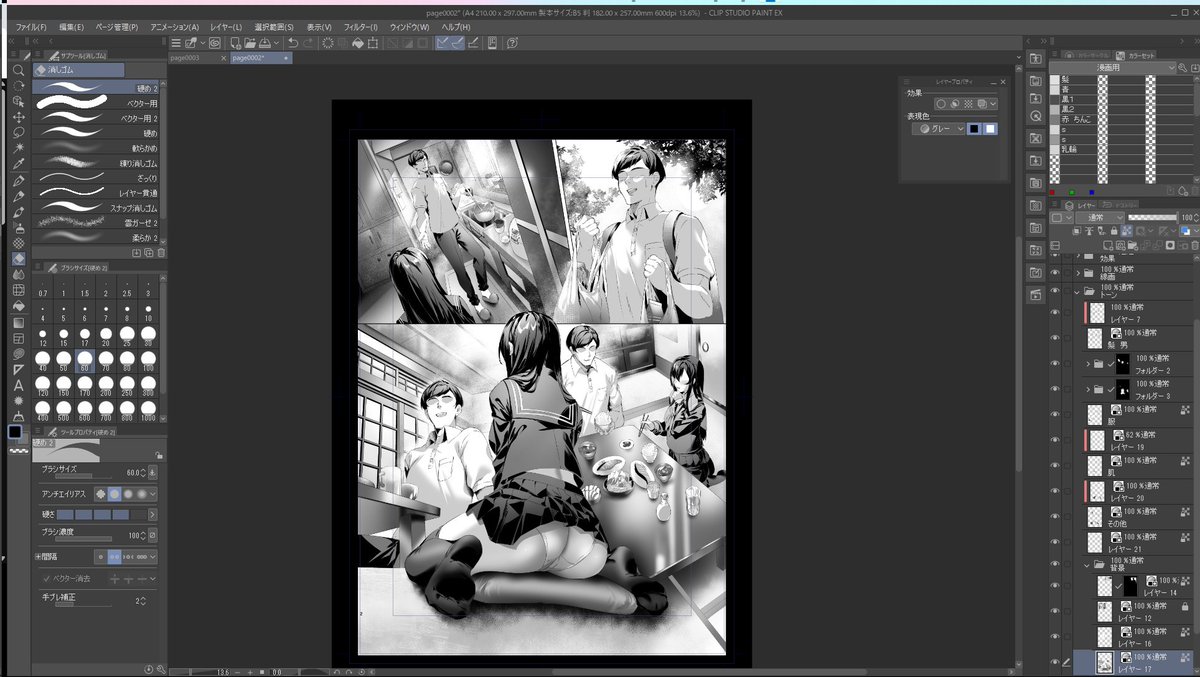
Task: Open the レイヤー(L) menu
Action: [x=224, y=26]
